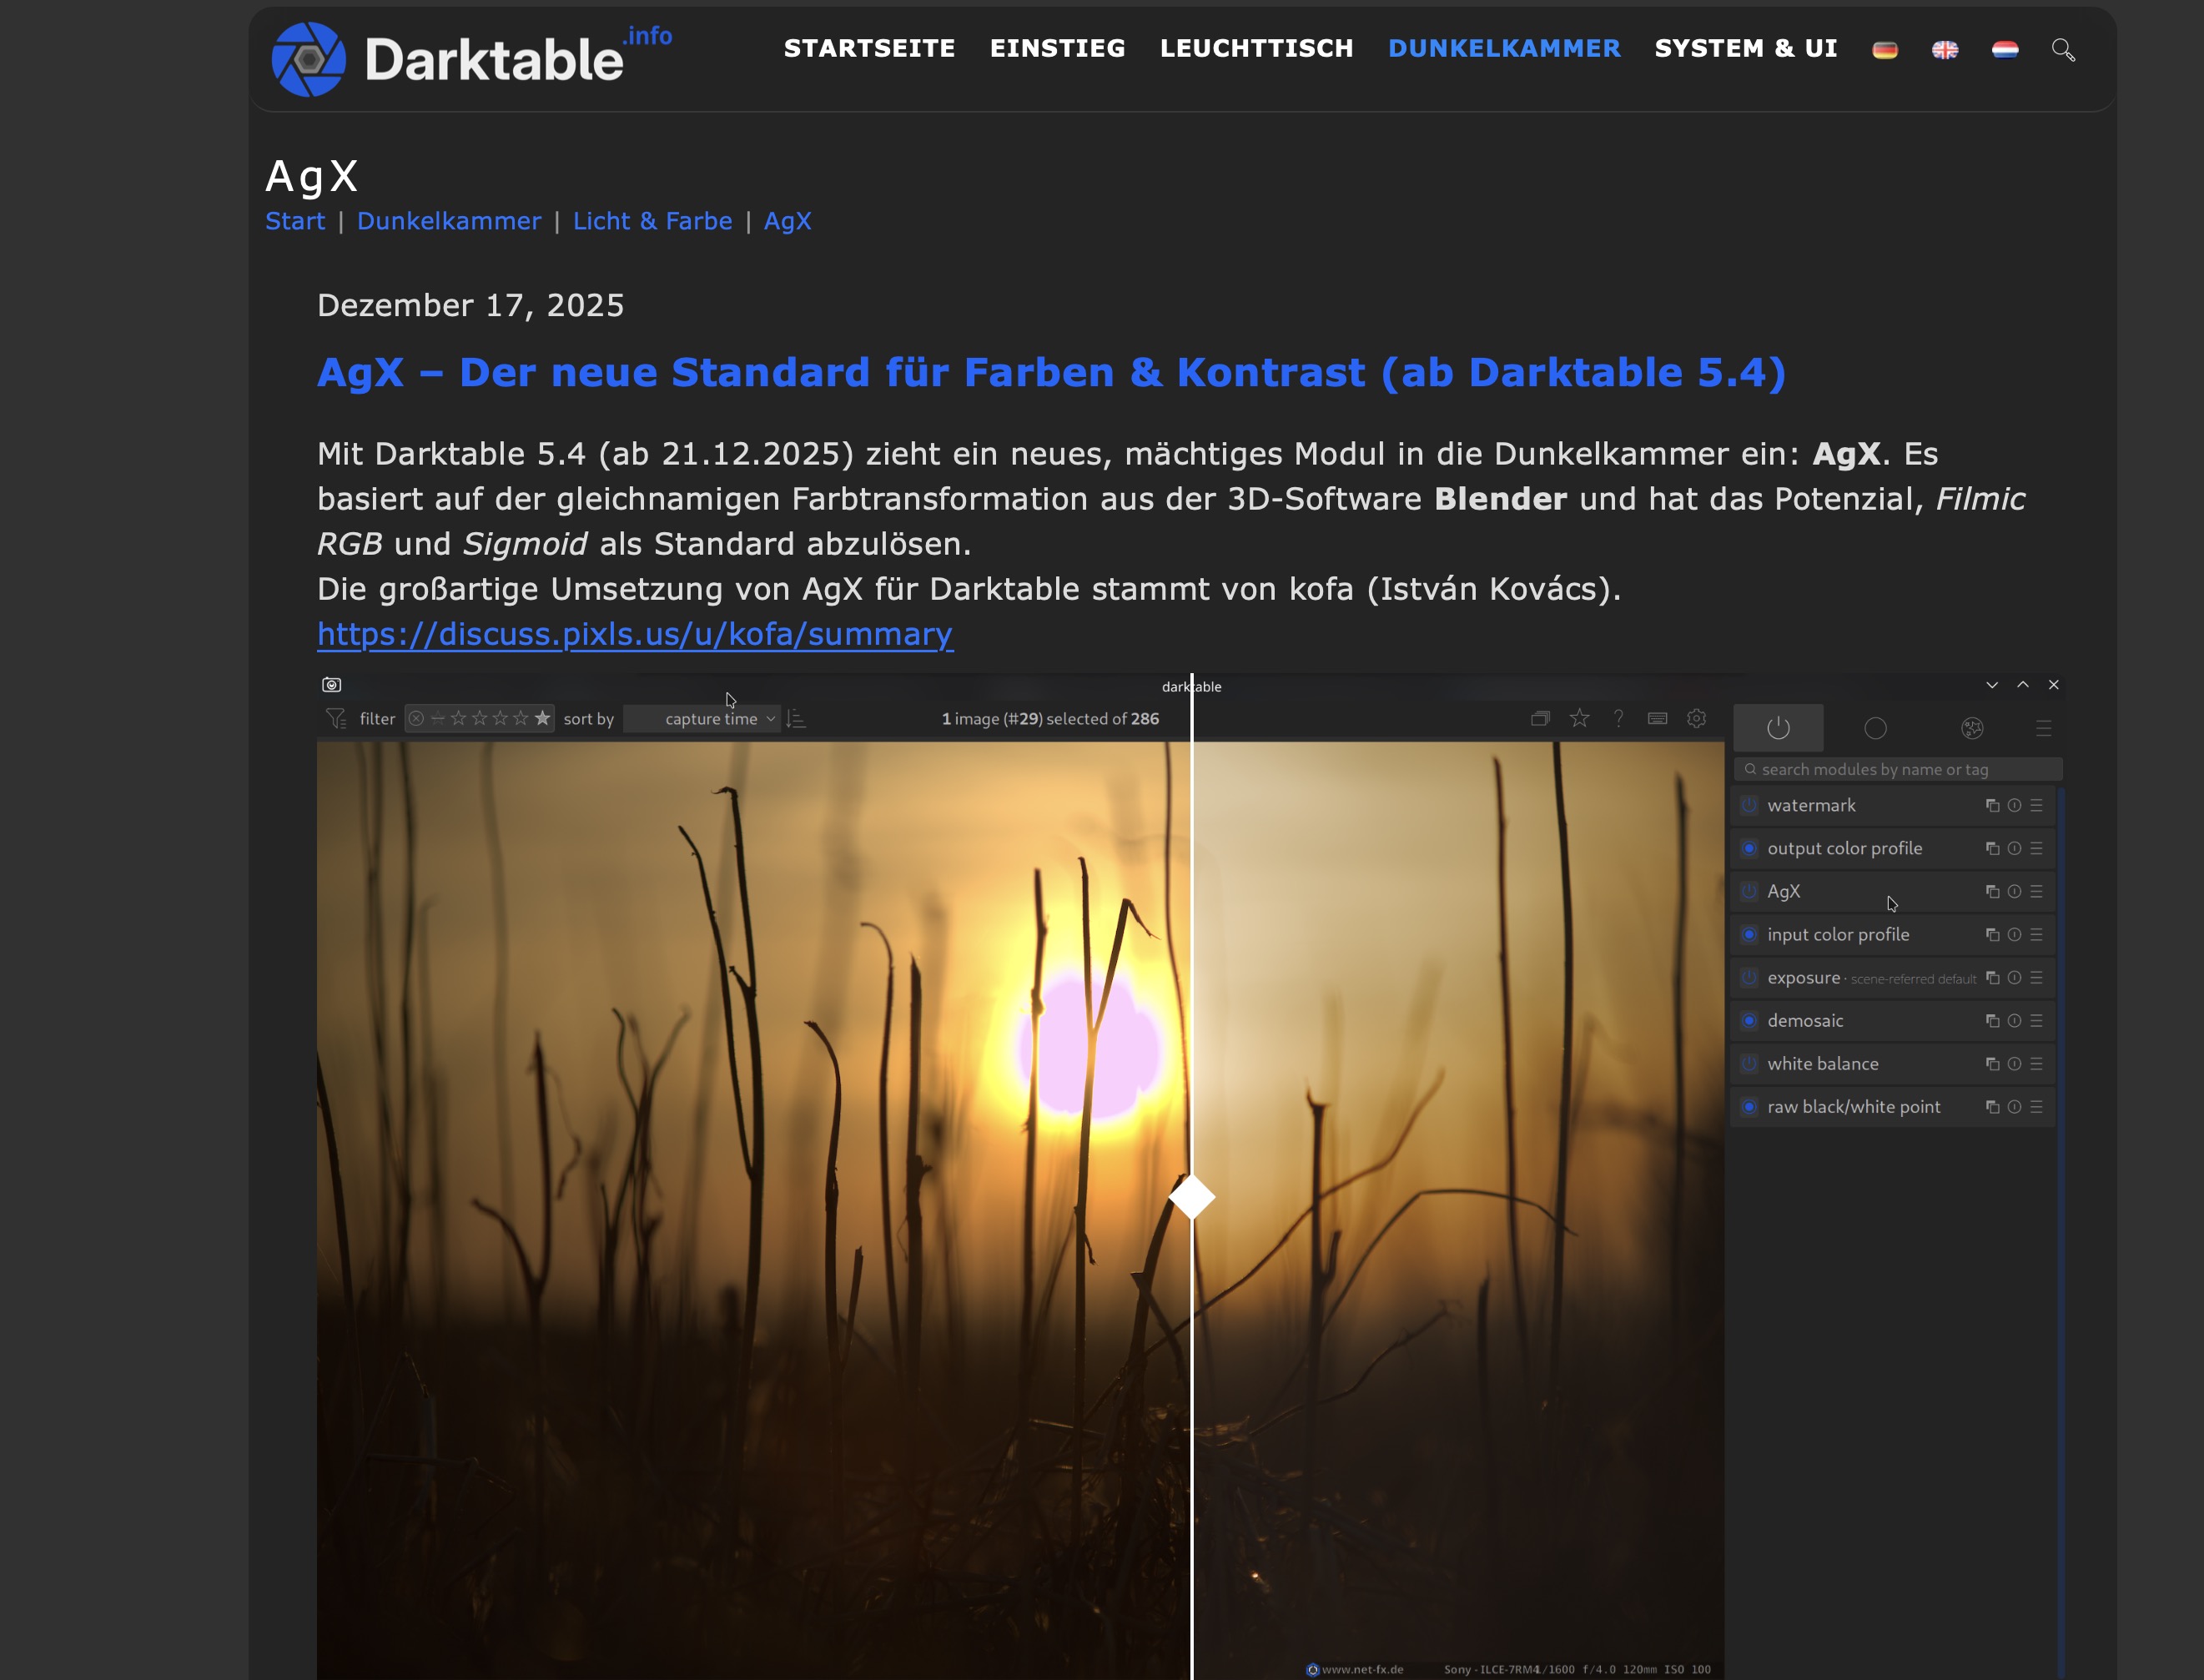
Task: Switch site language to the German flag
Action: 1884,49
